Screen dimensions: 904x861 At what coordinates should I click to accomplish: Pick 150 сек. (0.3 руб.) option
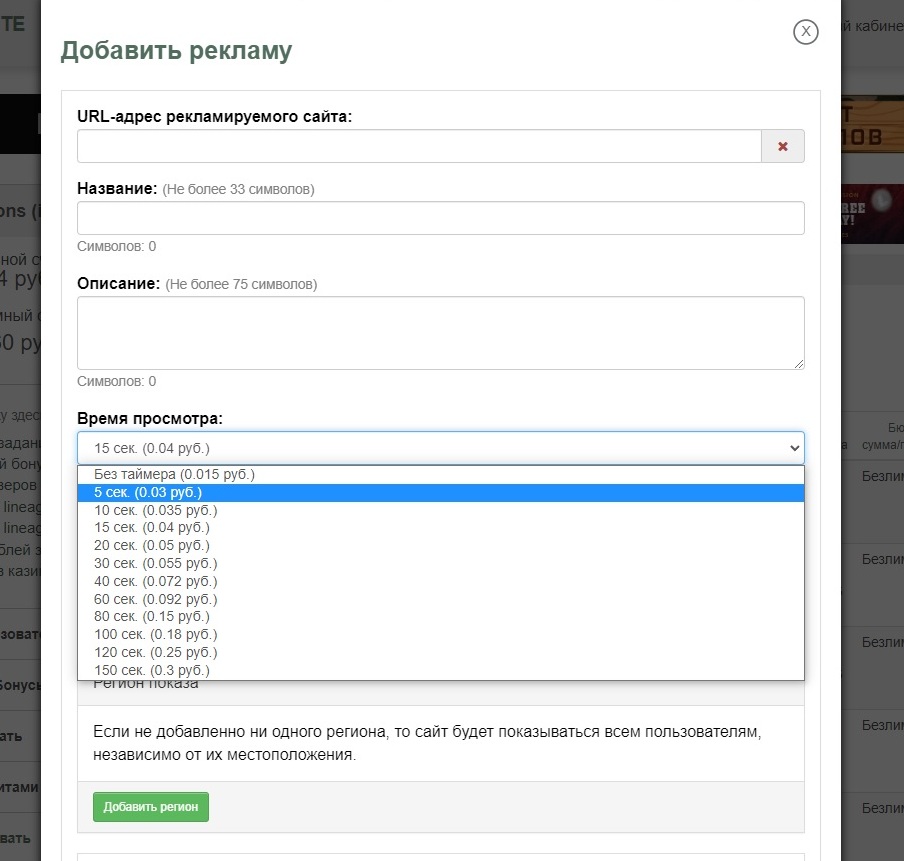[152, 670]
